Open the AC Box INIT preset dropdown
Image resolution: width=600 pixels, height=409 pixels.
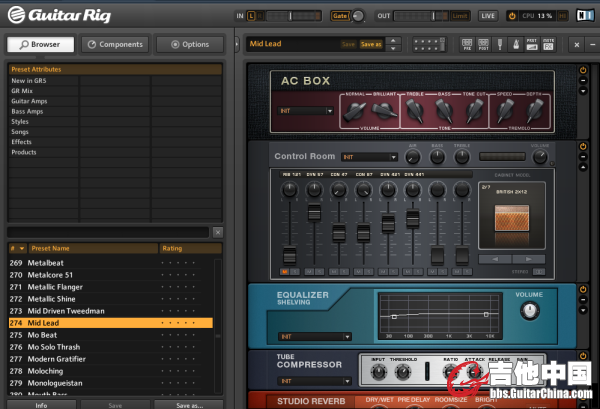click(306, 111)
